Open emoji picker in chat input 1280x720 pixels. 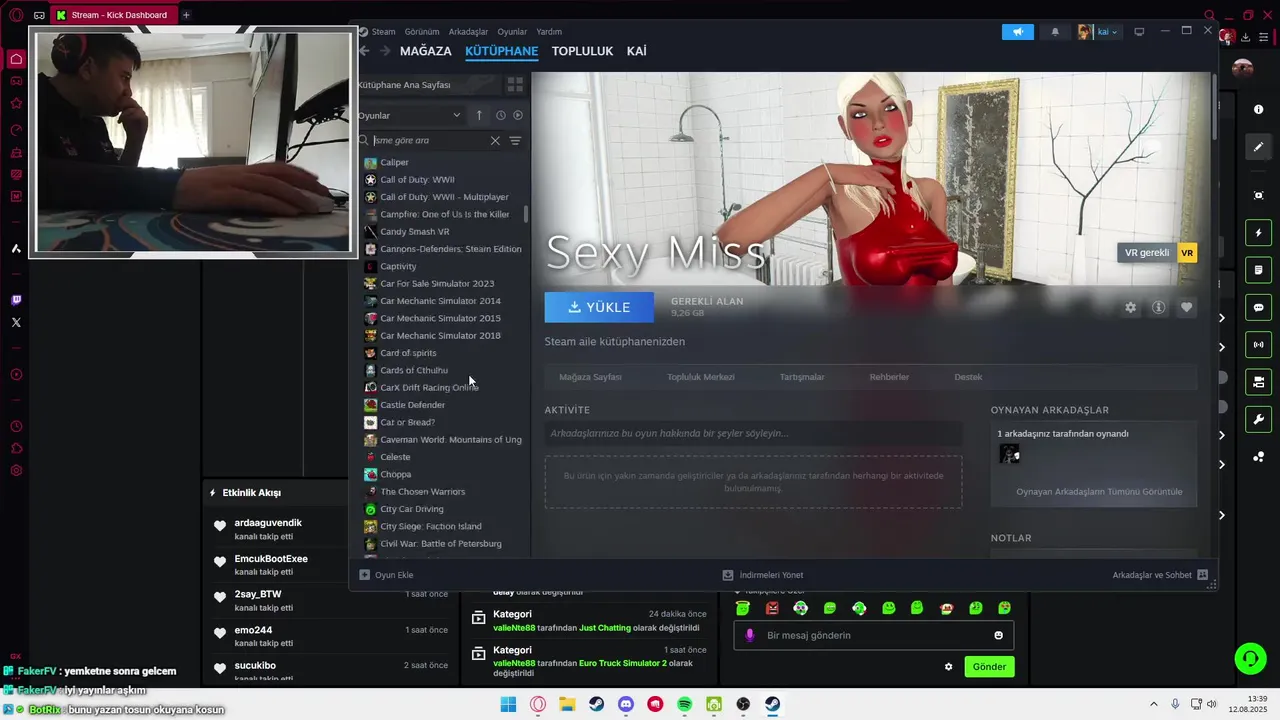(998, 636)
